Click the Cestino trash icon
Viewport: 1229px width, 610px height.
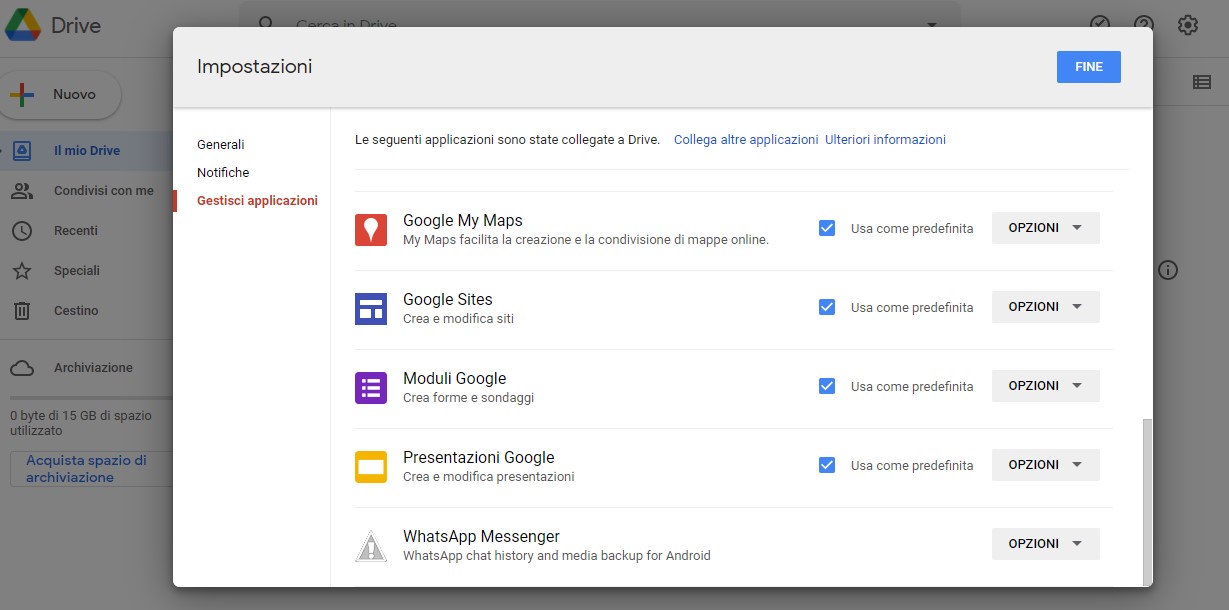22,311
